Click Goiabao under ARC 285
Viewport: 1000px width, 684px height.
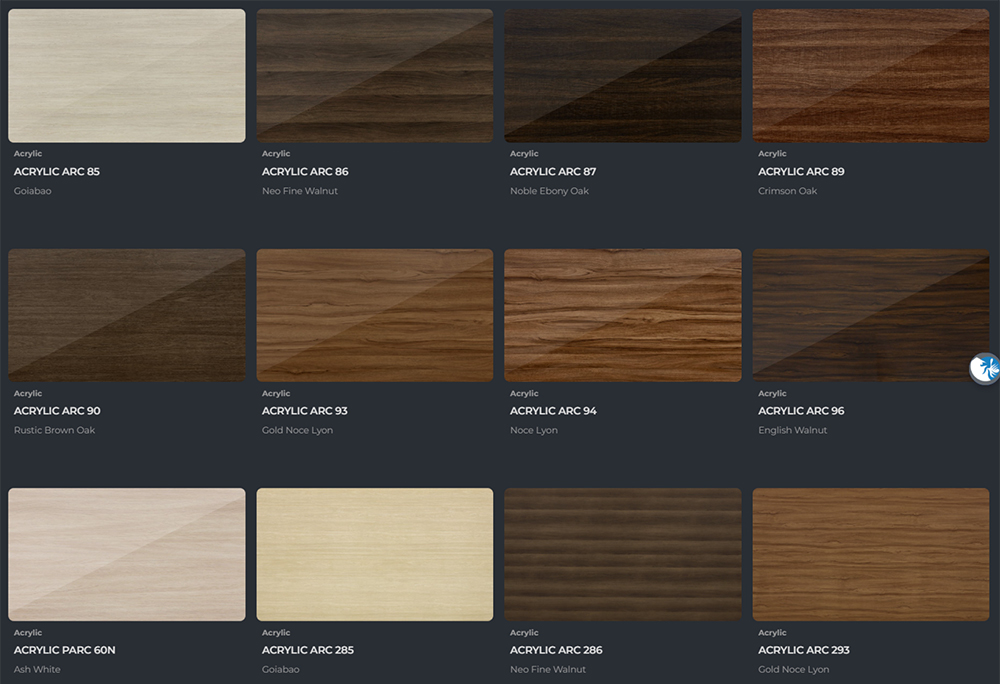[281, 669]
